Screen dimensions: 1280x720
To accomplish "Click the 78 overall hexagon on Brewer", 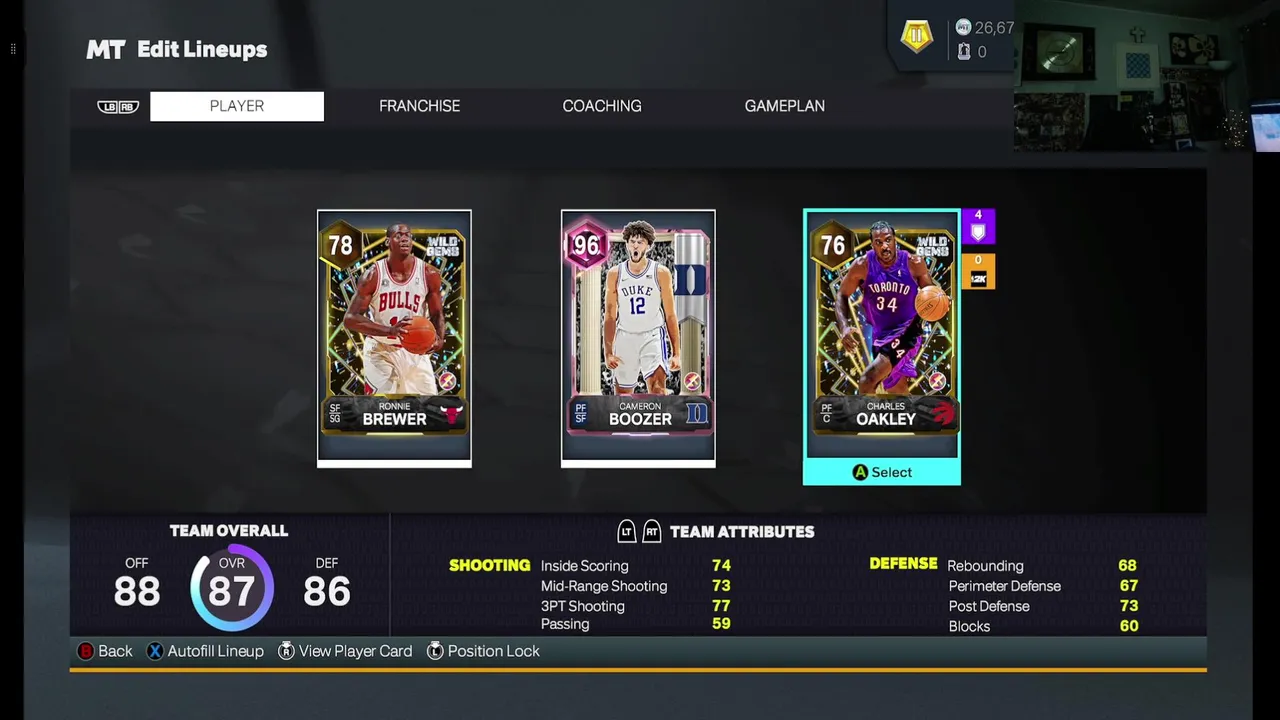I will 340,245.
